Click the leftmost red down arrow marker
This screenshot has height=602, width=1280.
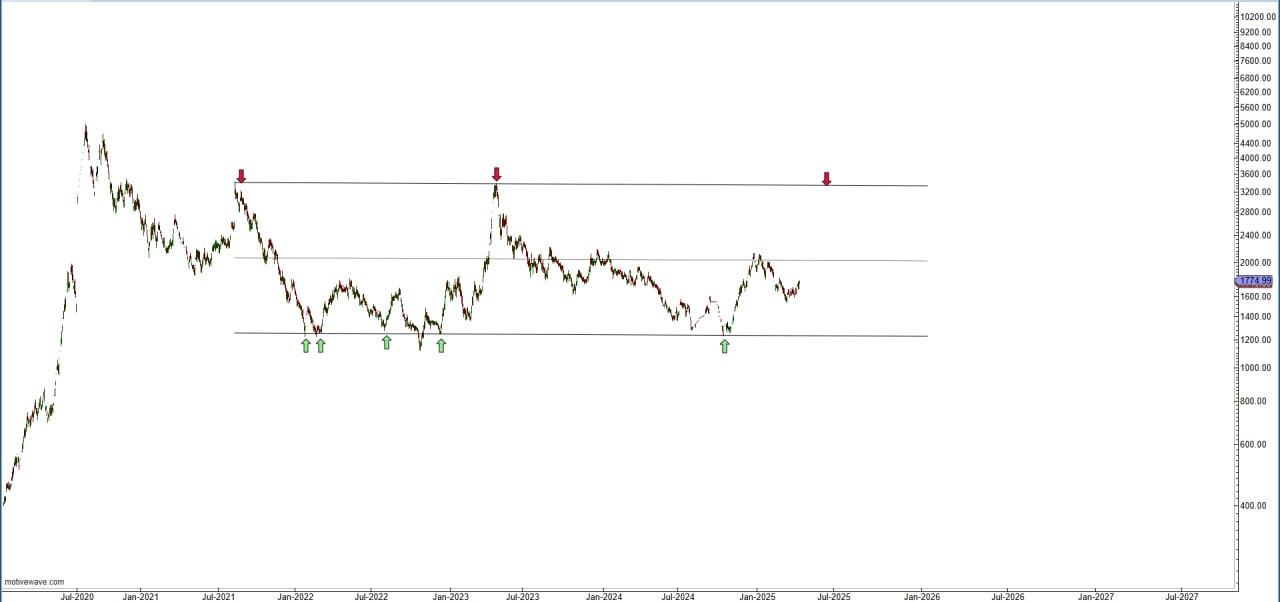(241, 176)
